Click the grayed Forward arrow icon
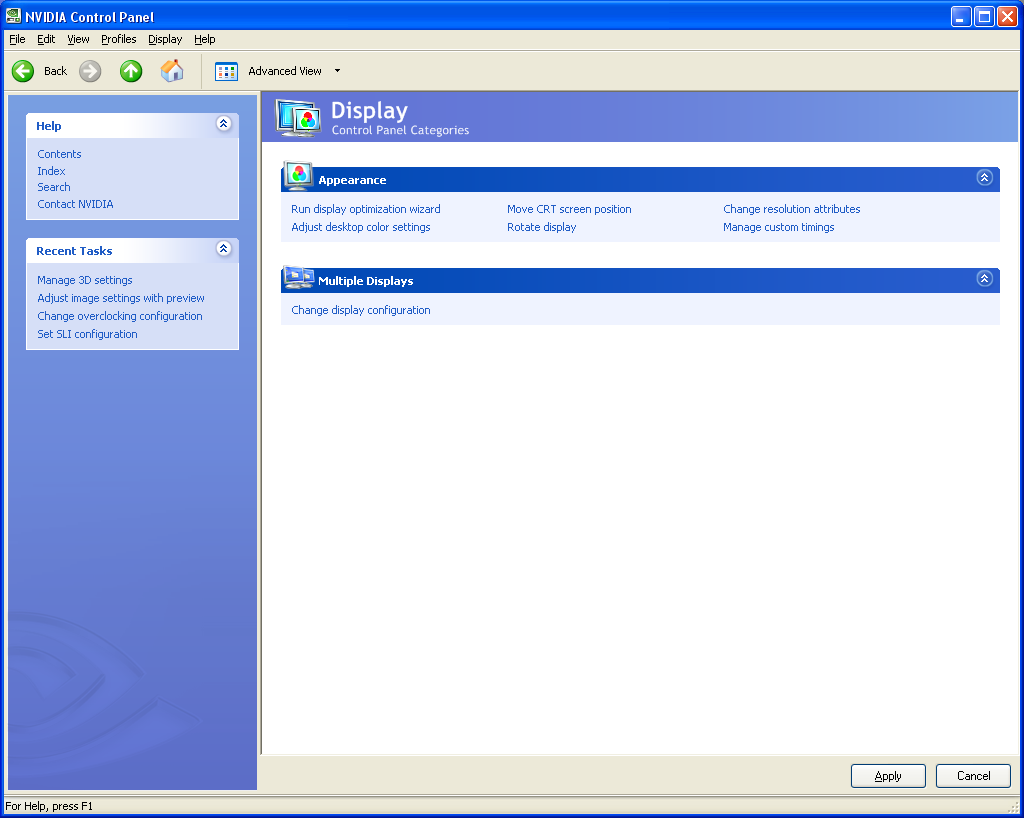This screenshot has width=1024, height=818. click(x=90, y=71)
